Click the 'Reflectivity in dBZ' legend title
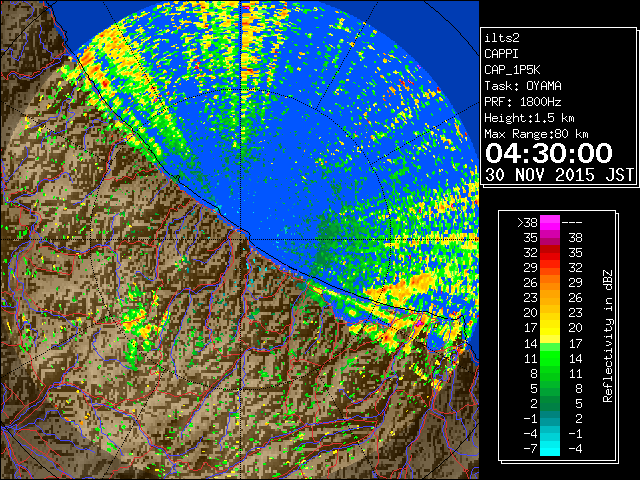The height and width of the screenshot is (480, 640). [608, 336]
